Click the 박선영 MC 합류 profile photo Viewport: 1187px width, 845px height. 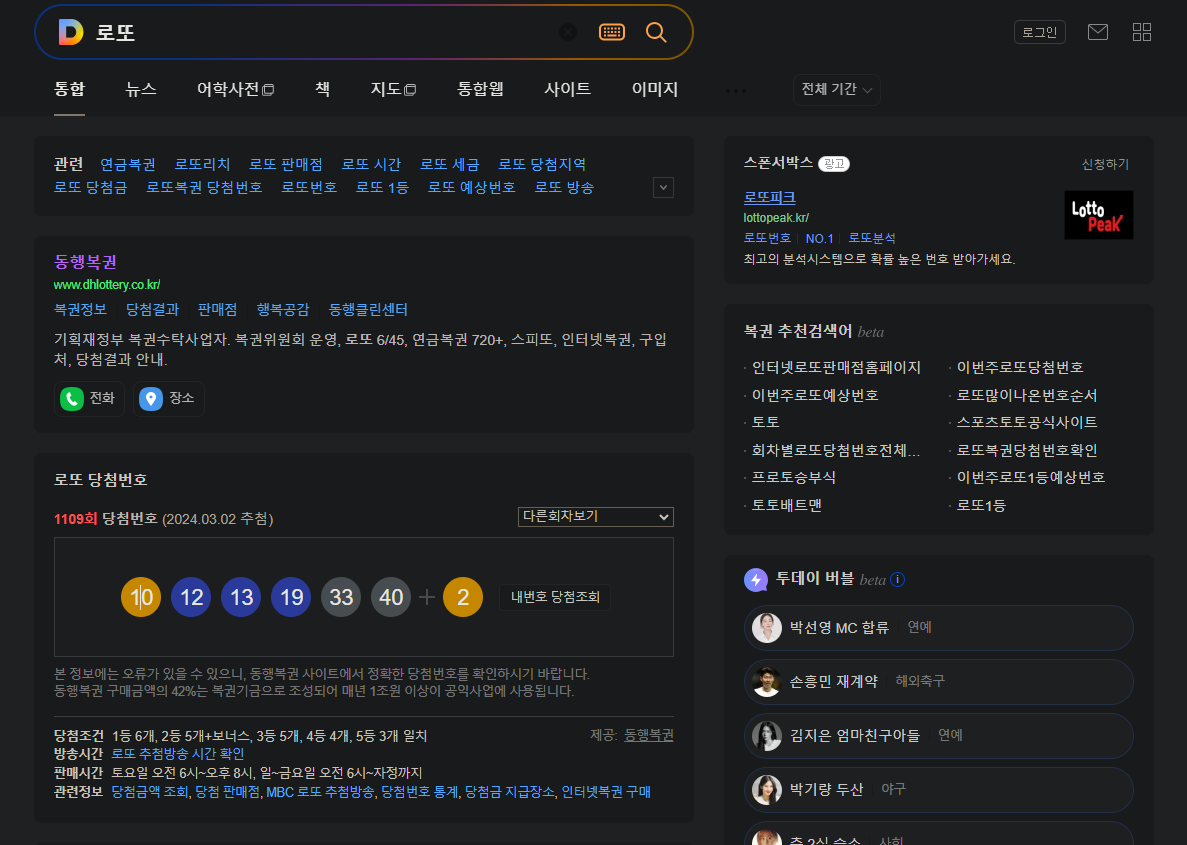767,628
